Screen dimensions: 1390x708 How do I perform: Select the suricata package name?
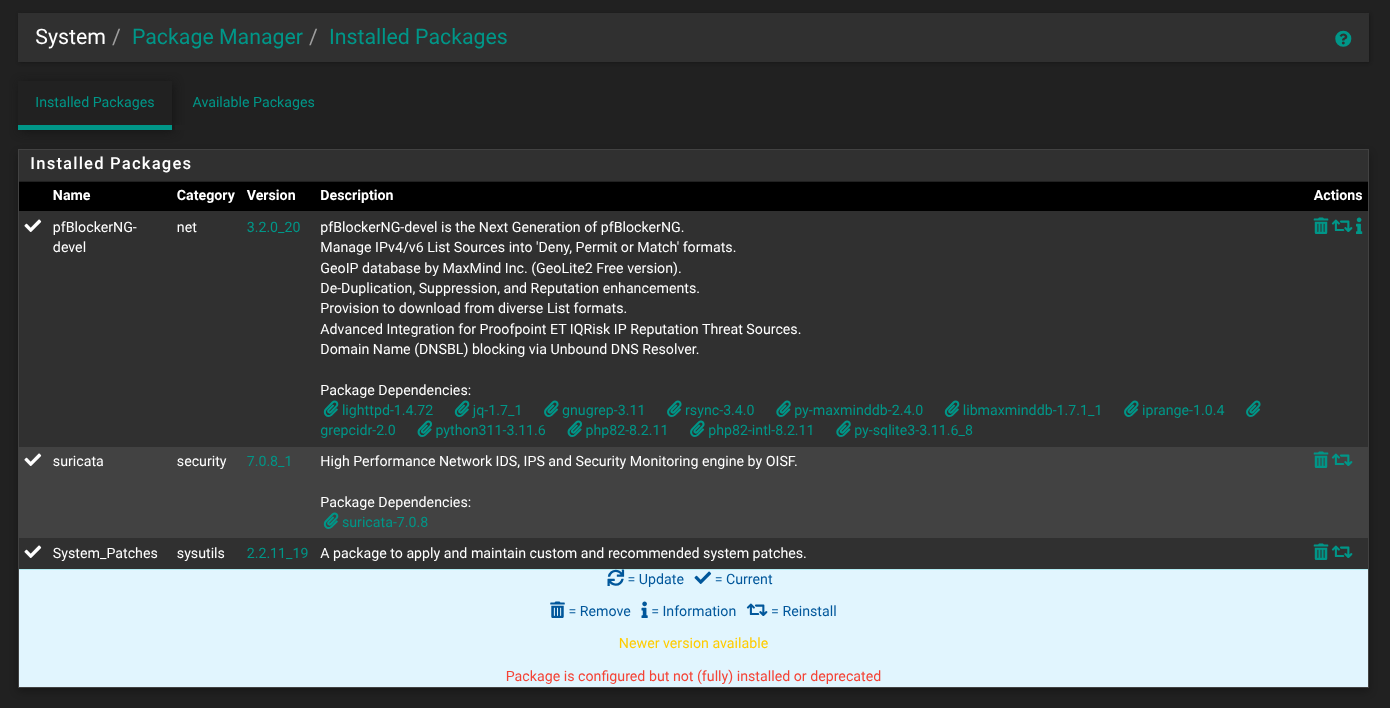coord(78,461)
